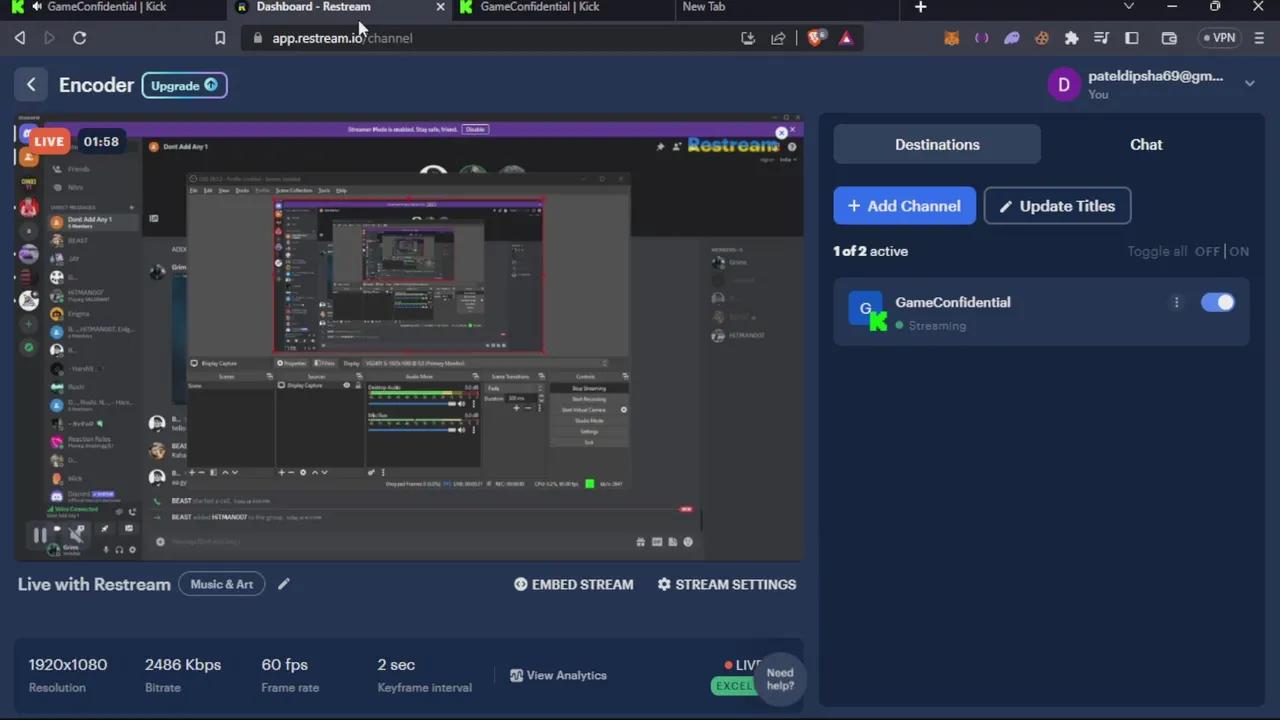
Task: Click the purple D account avatar
Action: (x=1064, y=85)
